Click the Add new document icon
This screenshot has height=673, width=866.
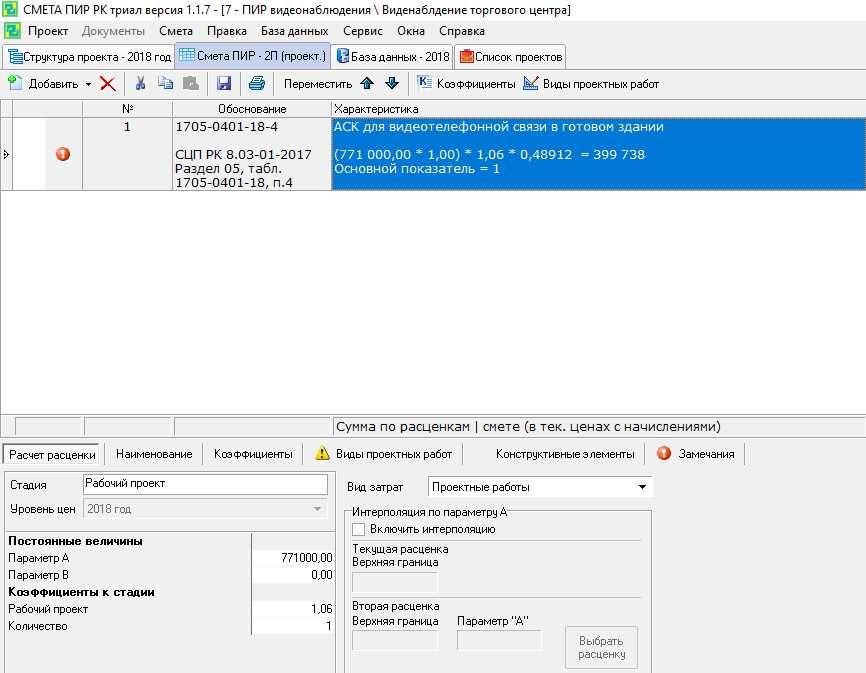point(15,83)
